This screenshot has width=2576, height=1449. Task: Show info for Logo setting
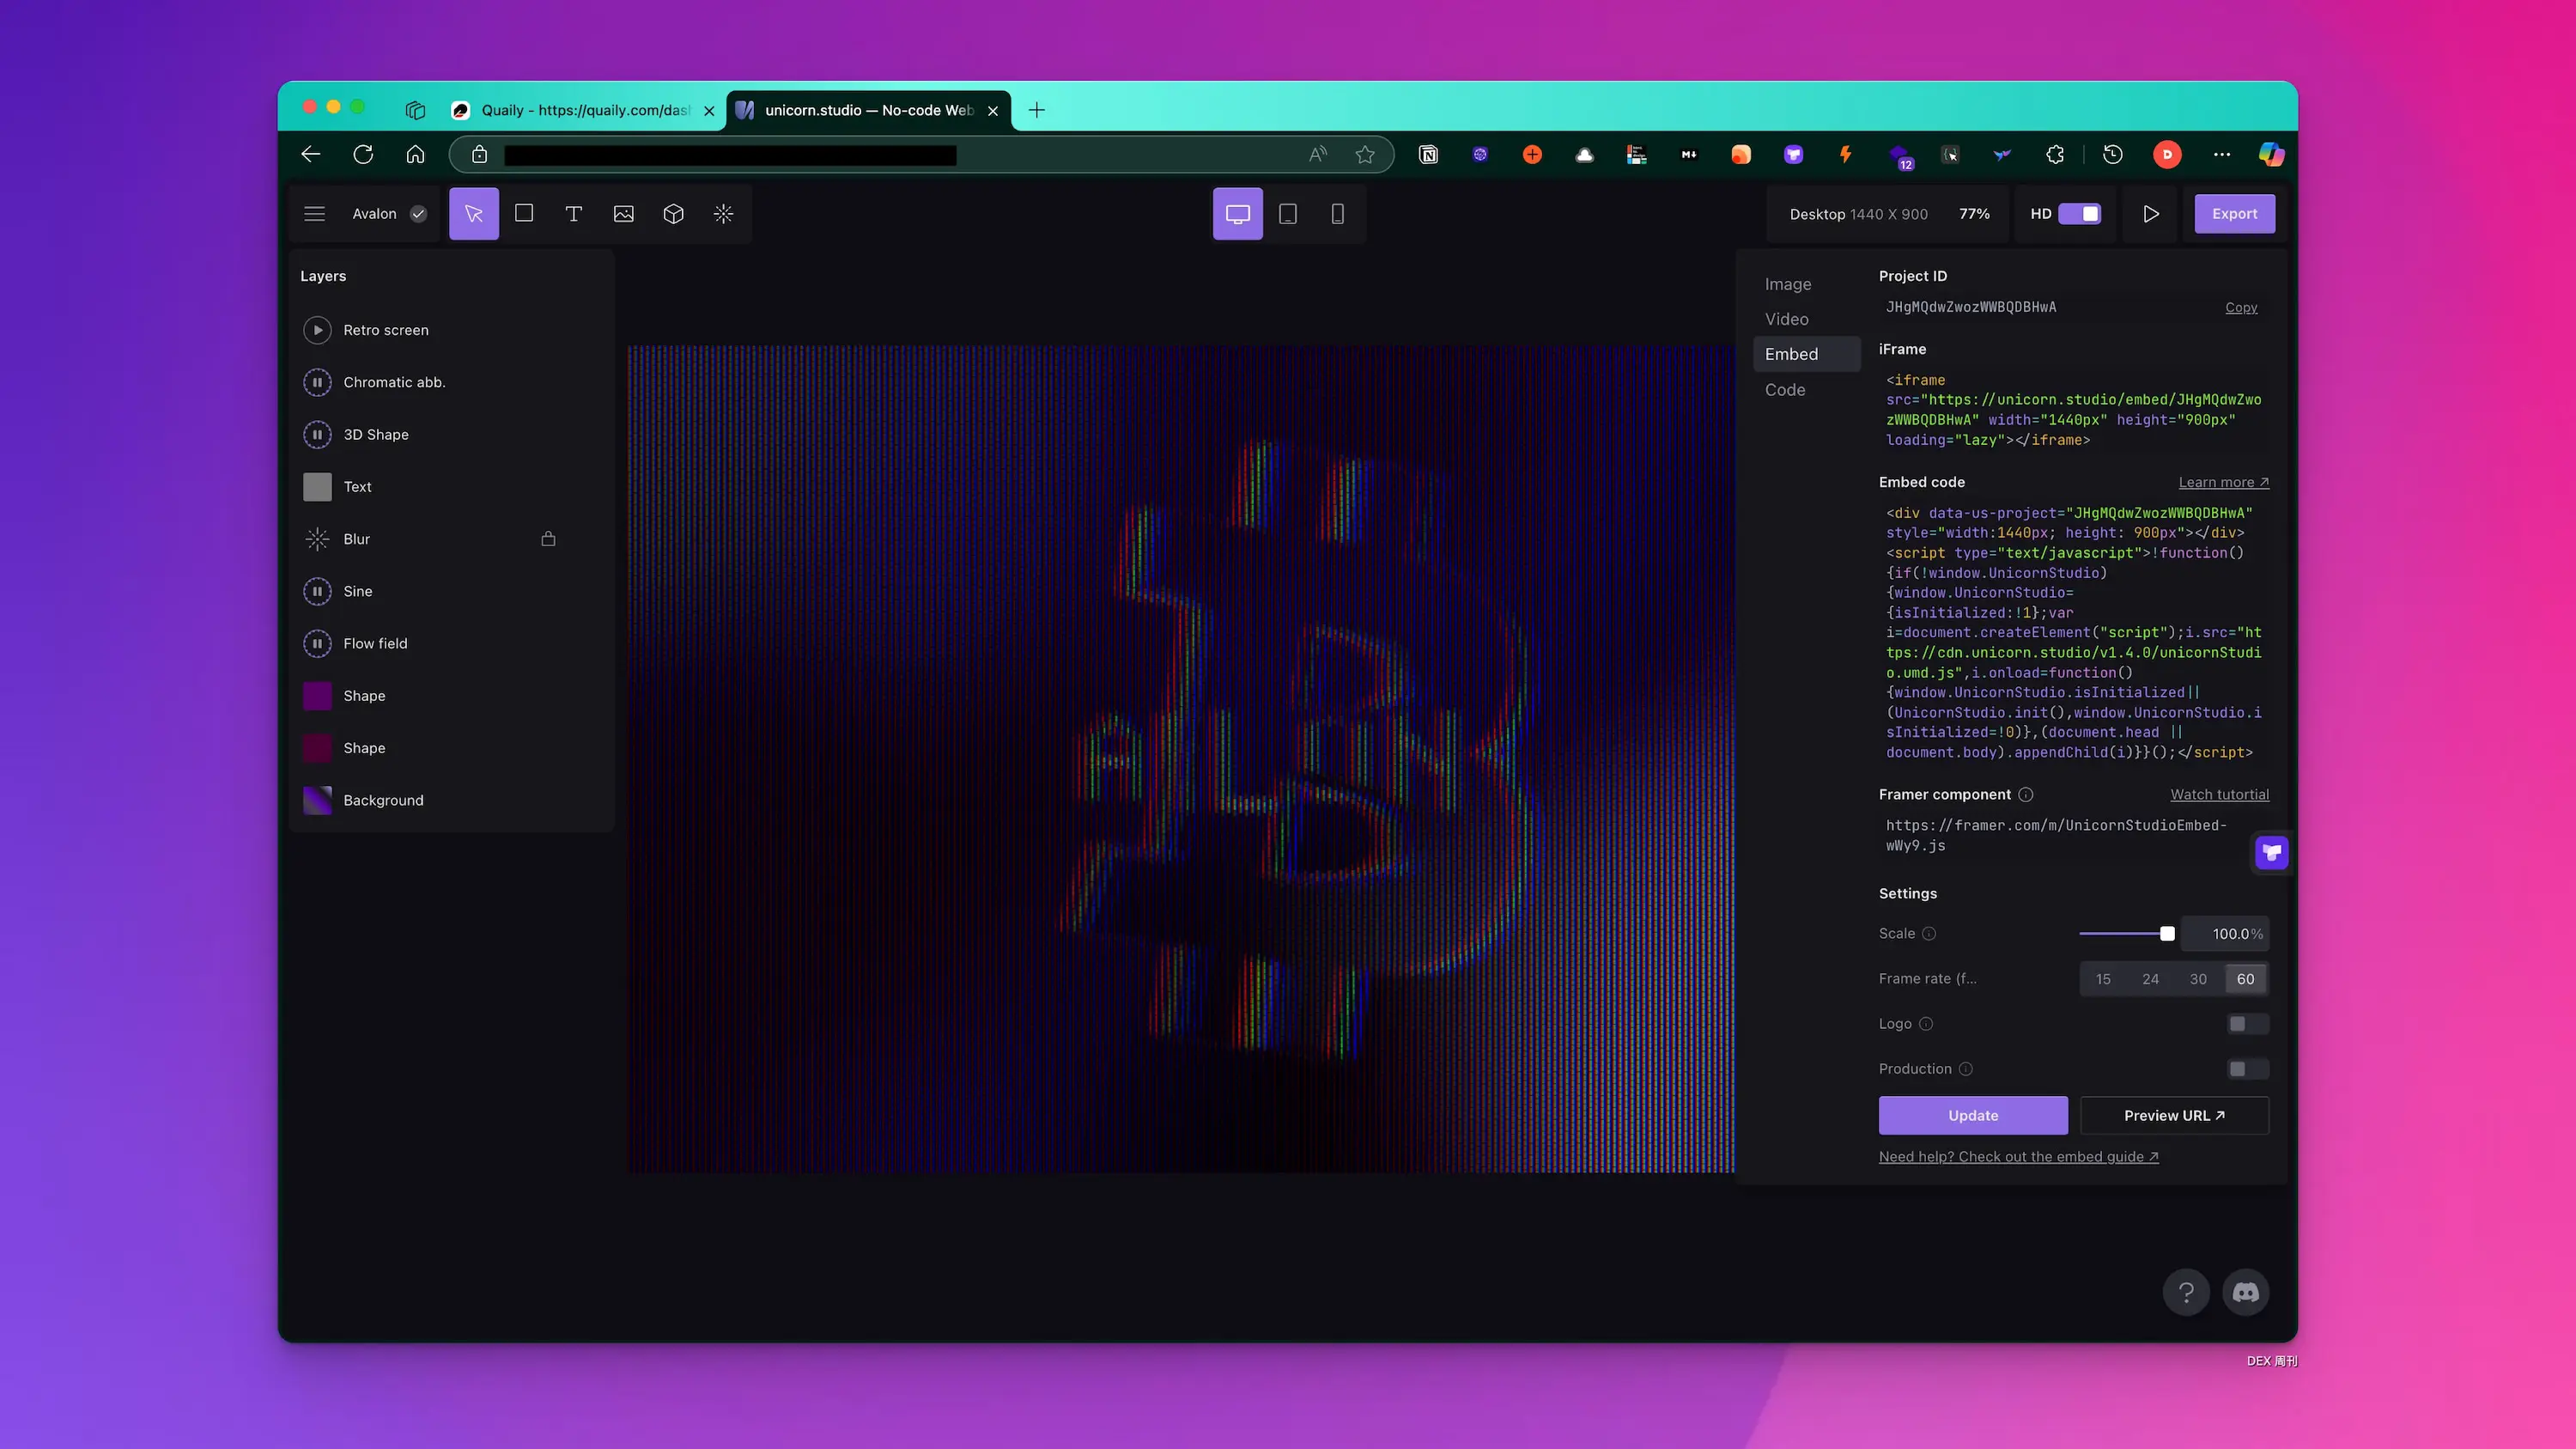click(x=1926, y=1024)
